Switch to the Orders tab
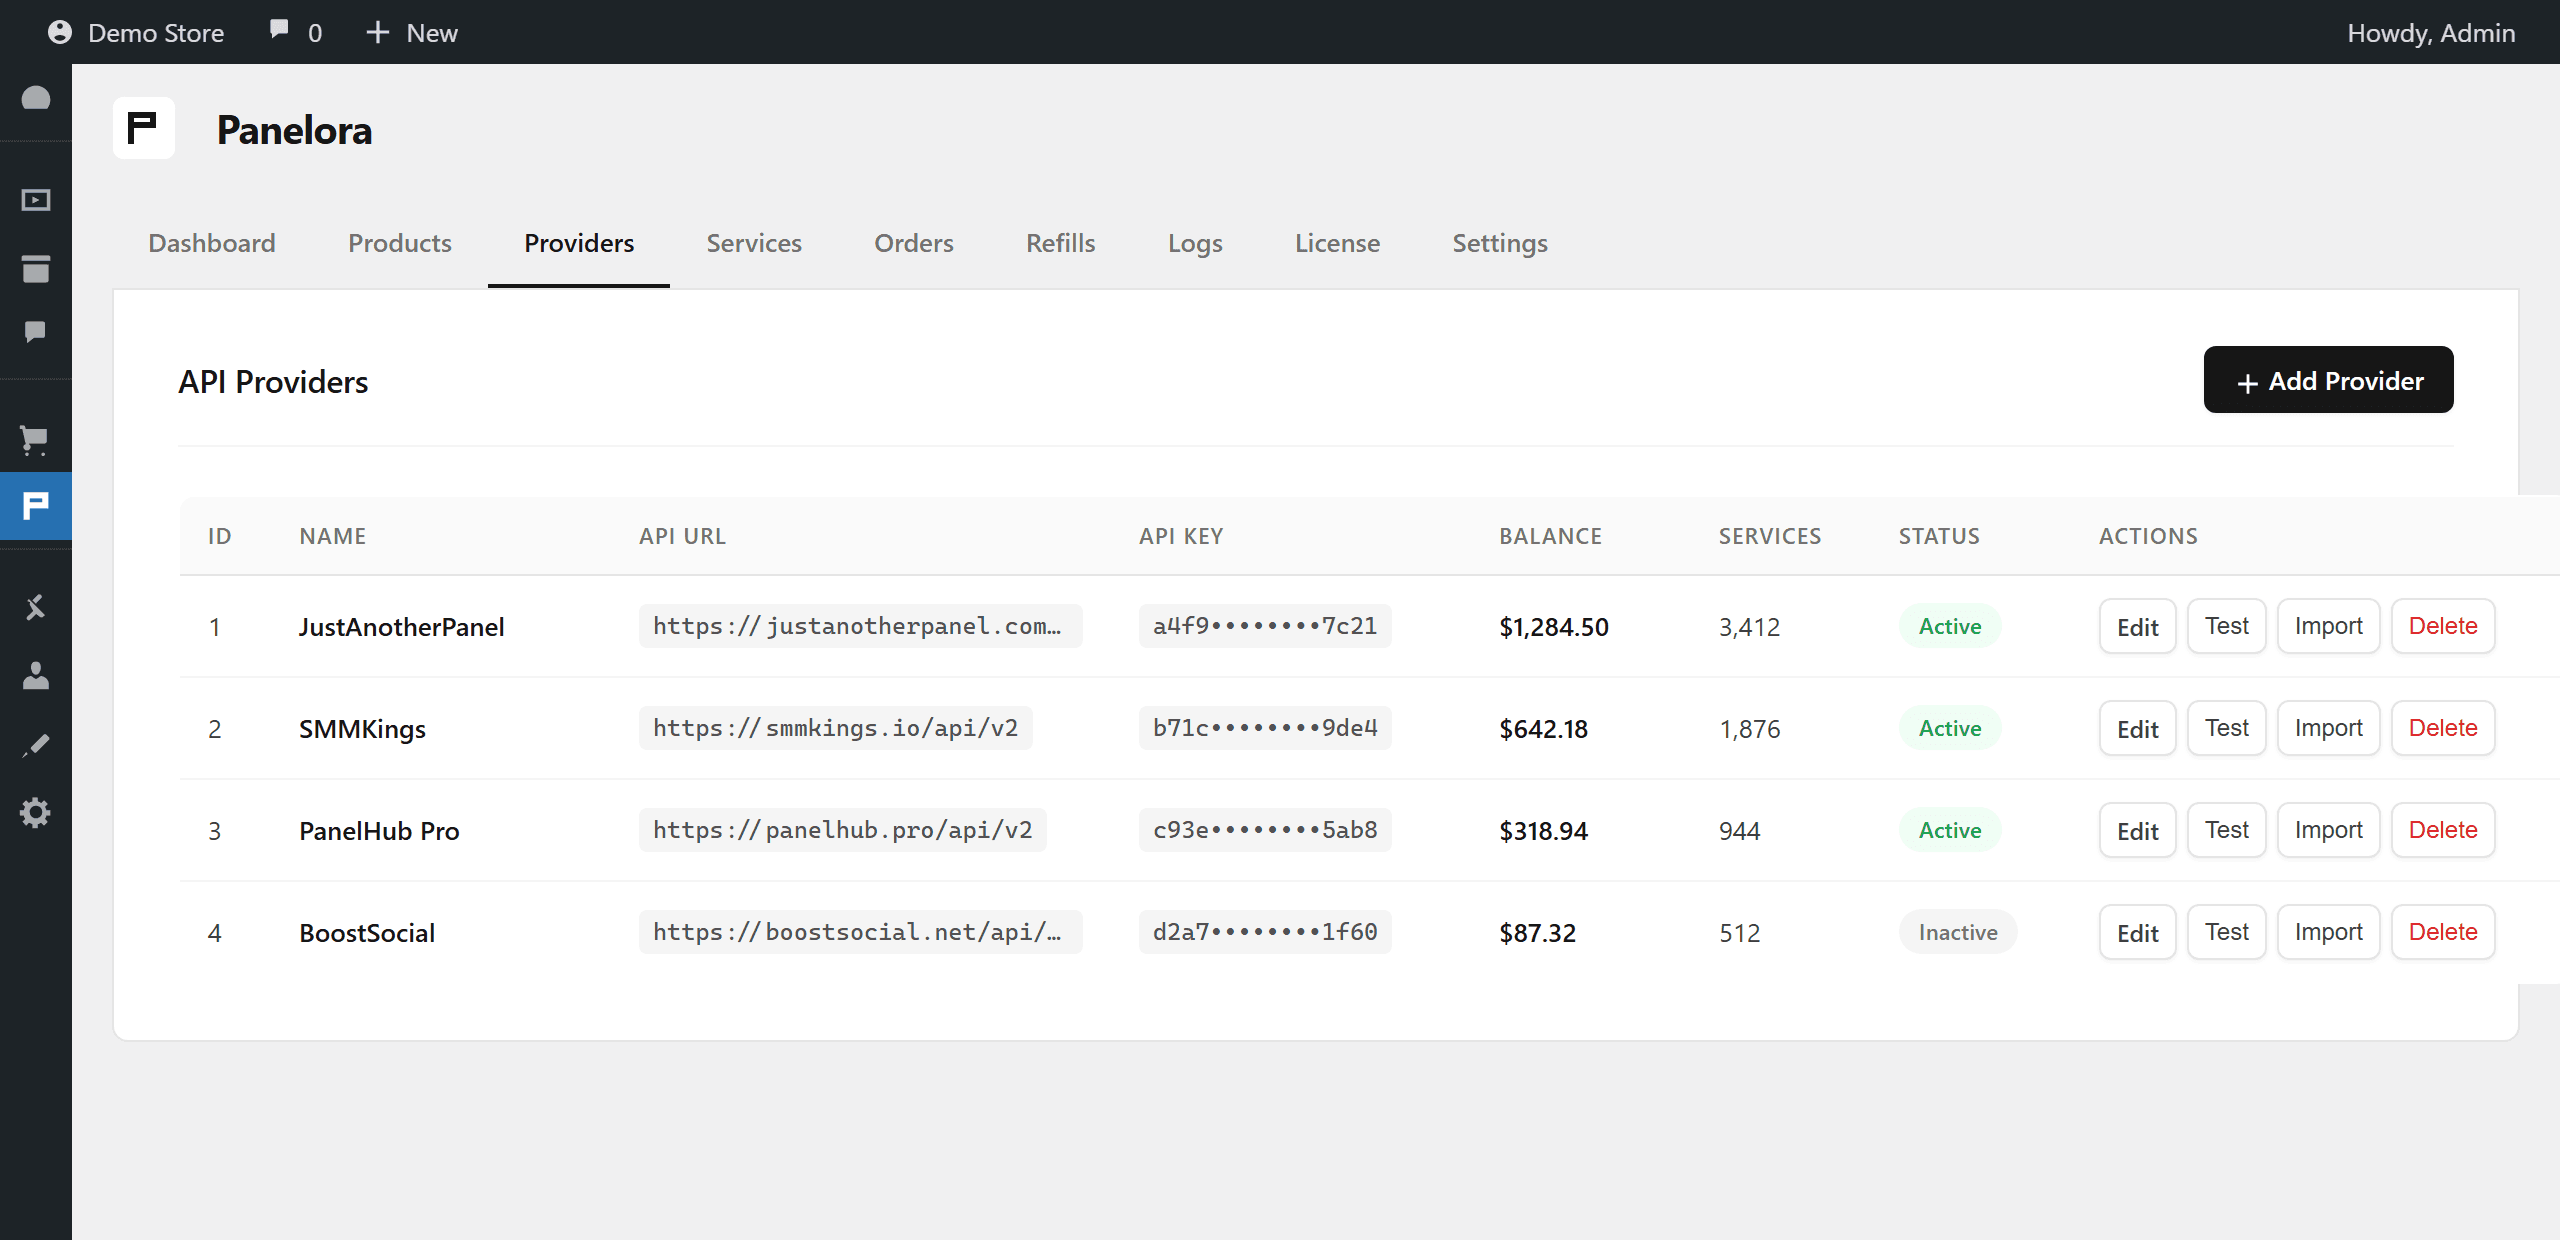 pyautogui.click(x=914, y=243)
